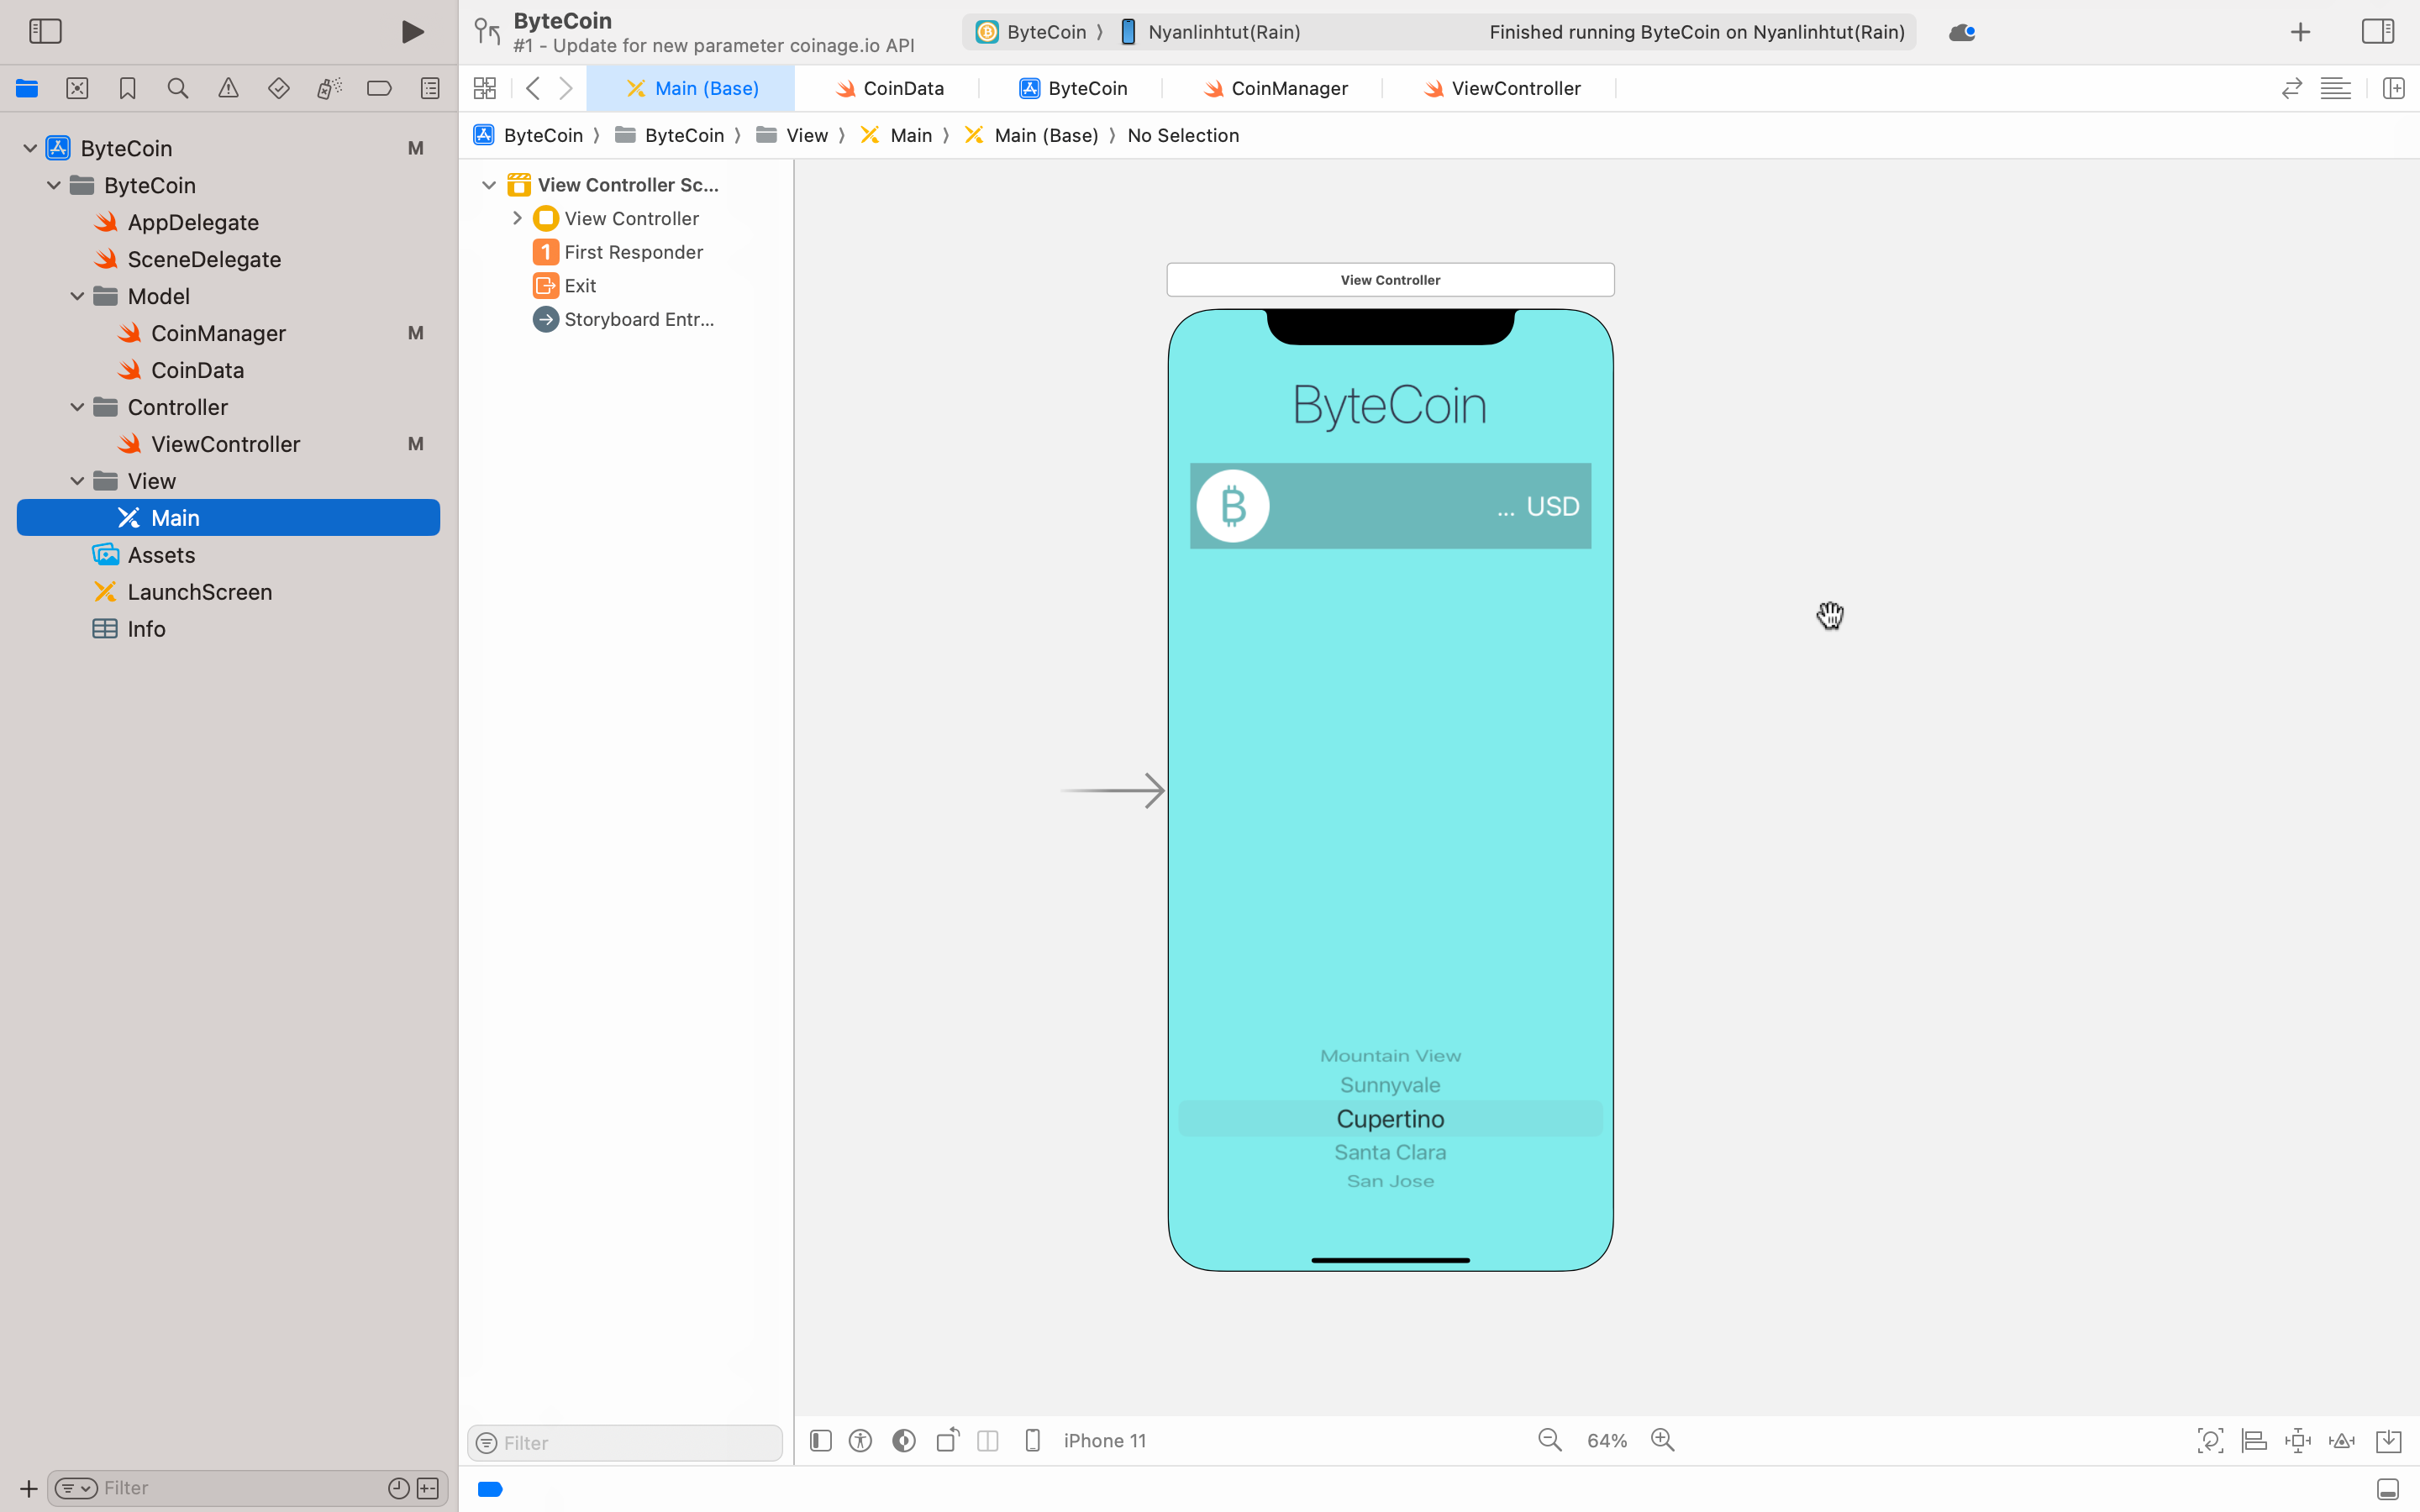Open the CoinData file in navigator
The height and width of the screenshot is (1512, 2420).
click(197, 370)
